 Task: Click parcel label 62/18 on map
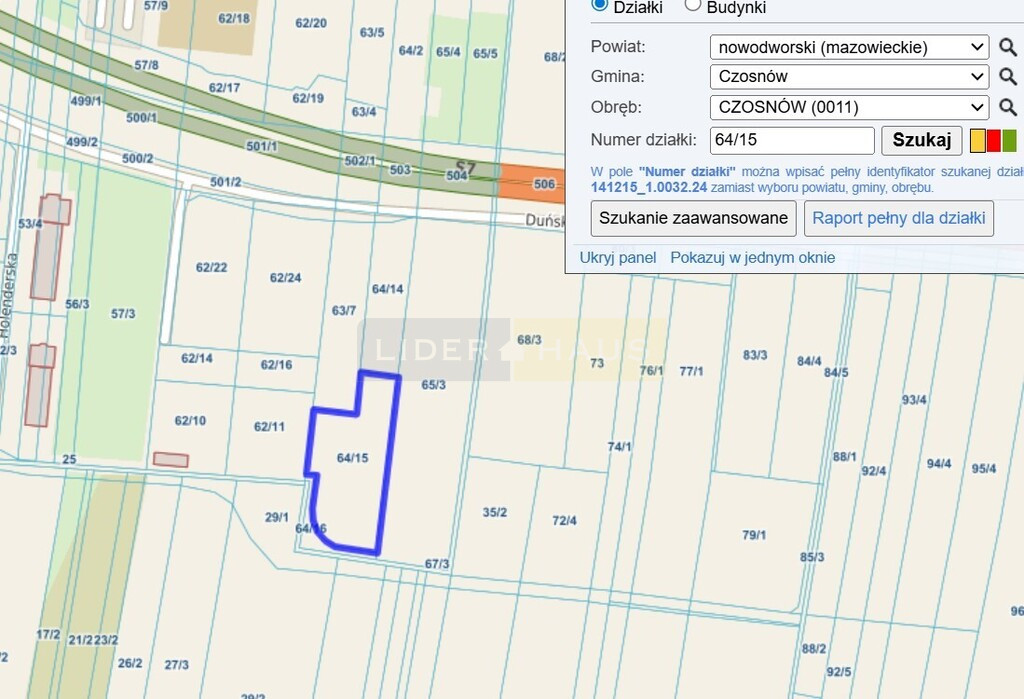234,18
